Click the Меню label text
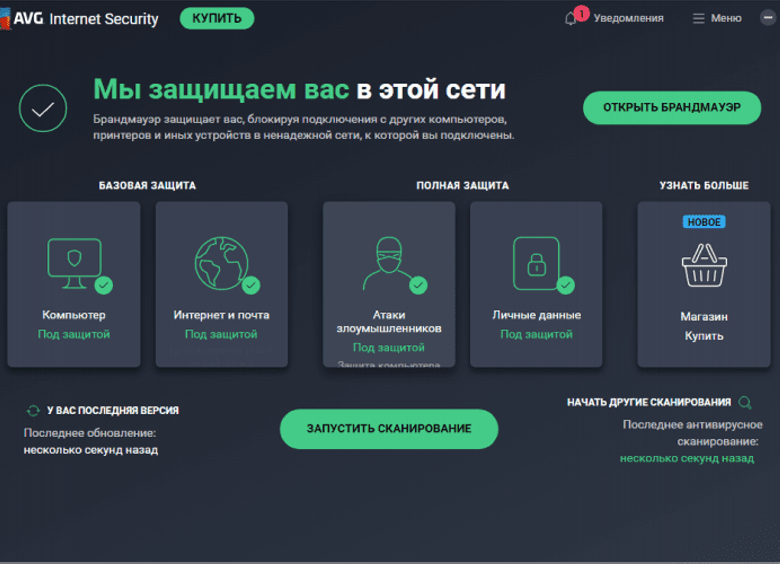 726,18
